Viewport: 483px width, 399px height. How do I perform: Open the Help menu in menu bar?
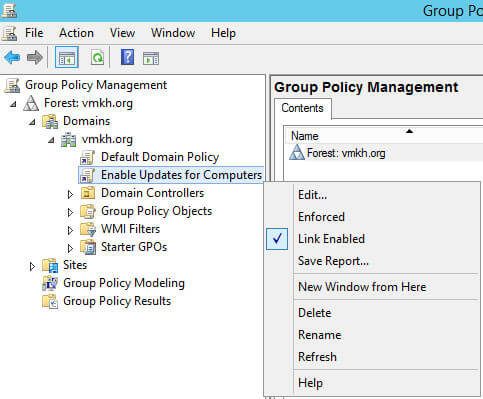223,33
